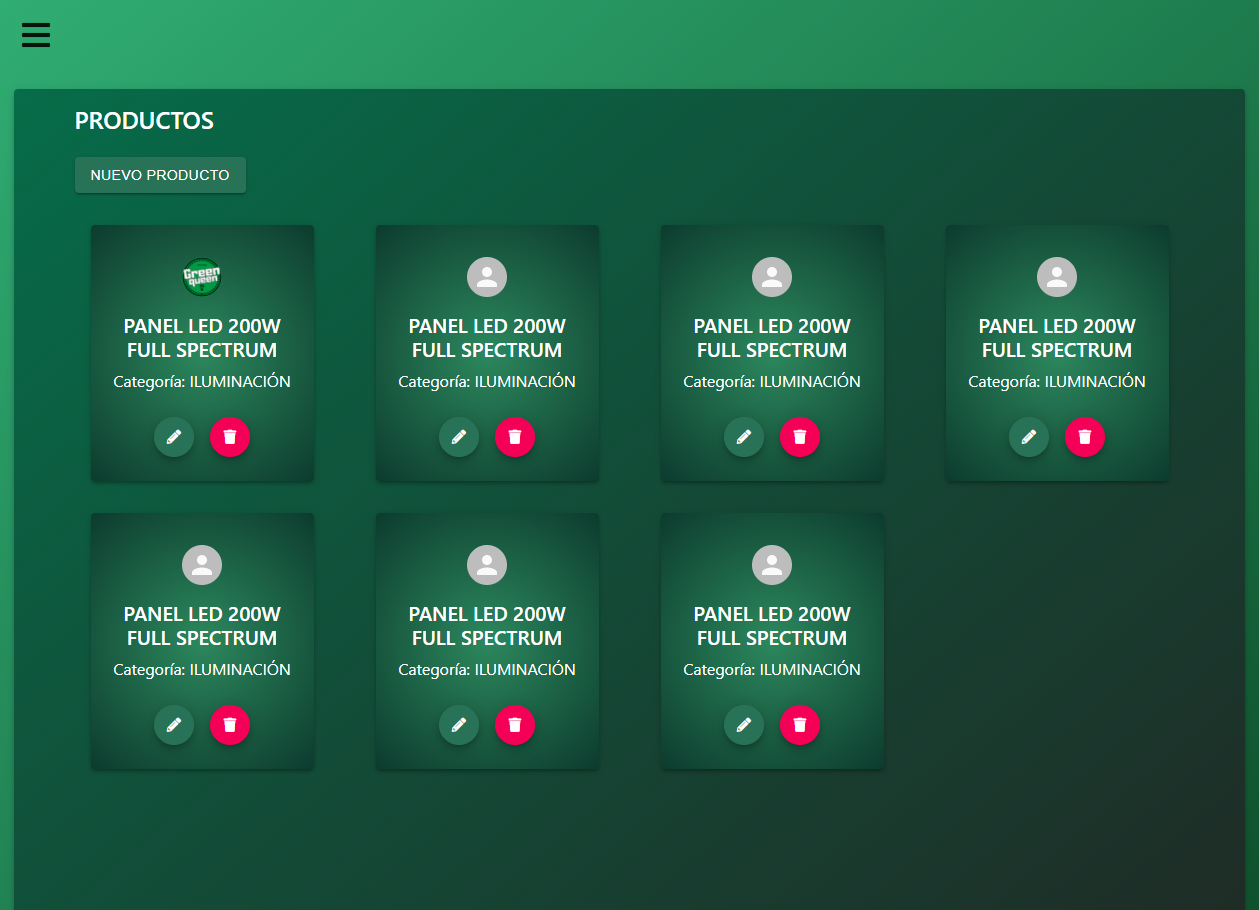The width and height of the screenshot is (1259, 910).
Task: Select the PANEL LED 200W title on Green Queen card
Action: 202,338
